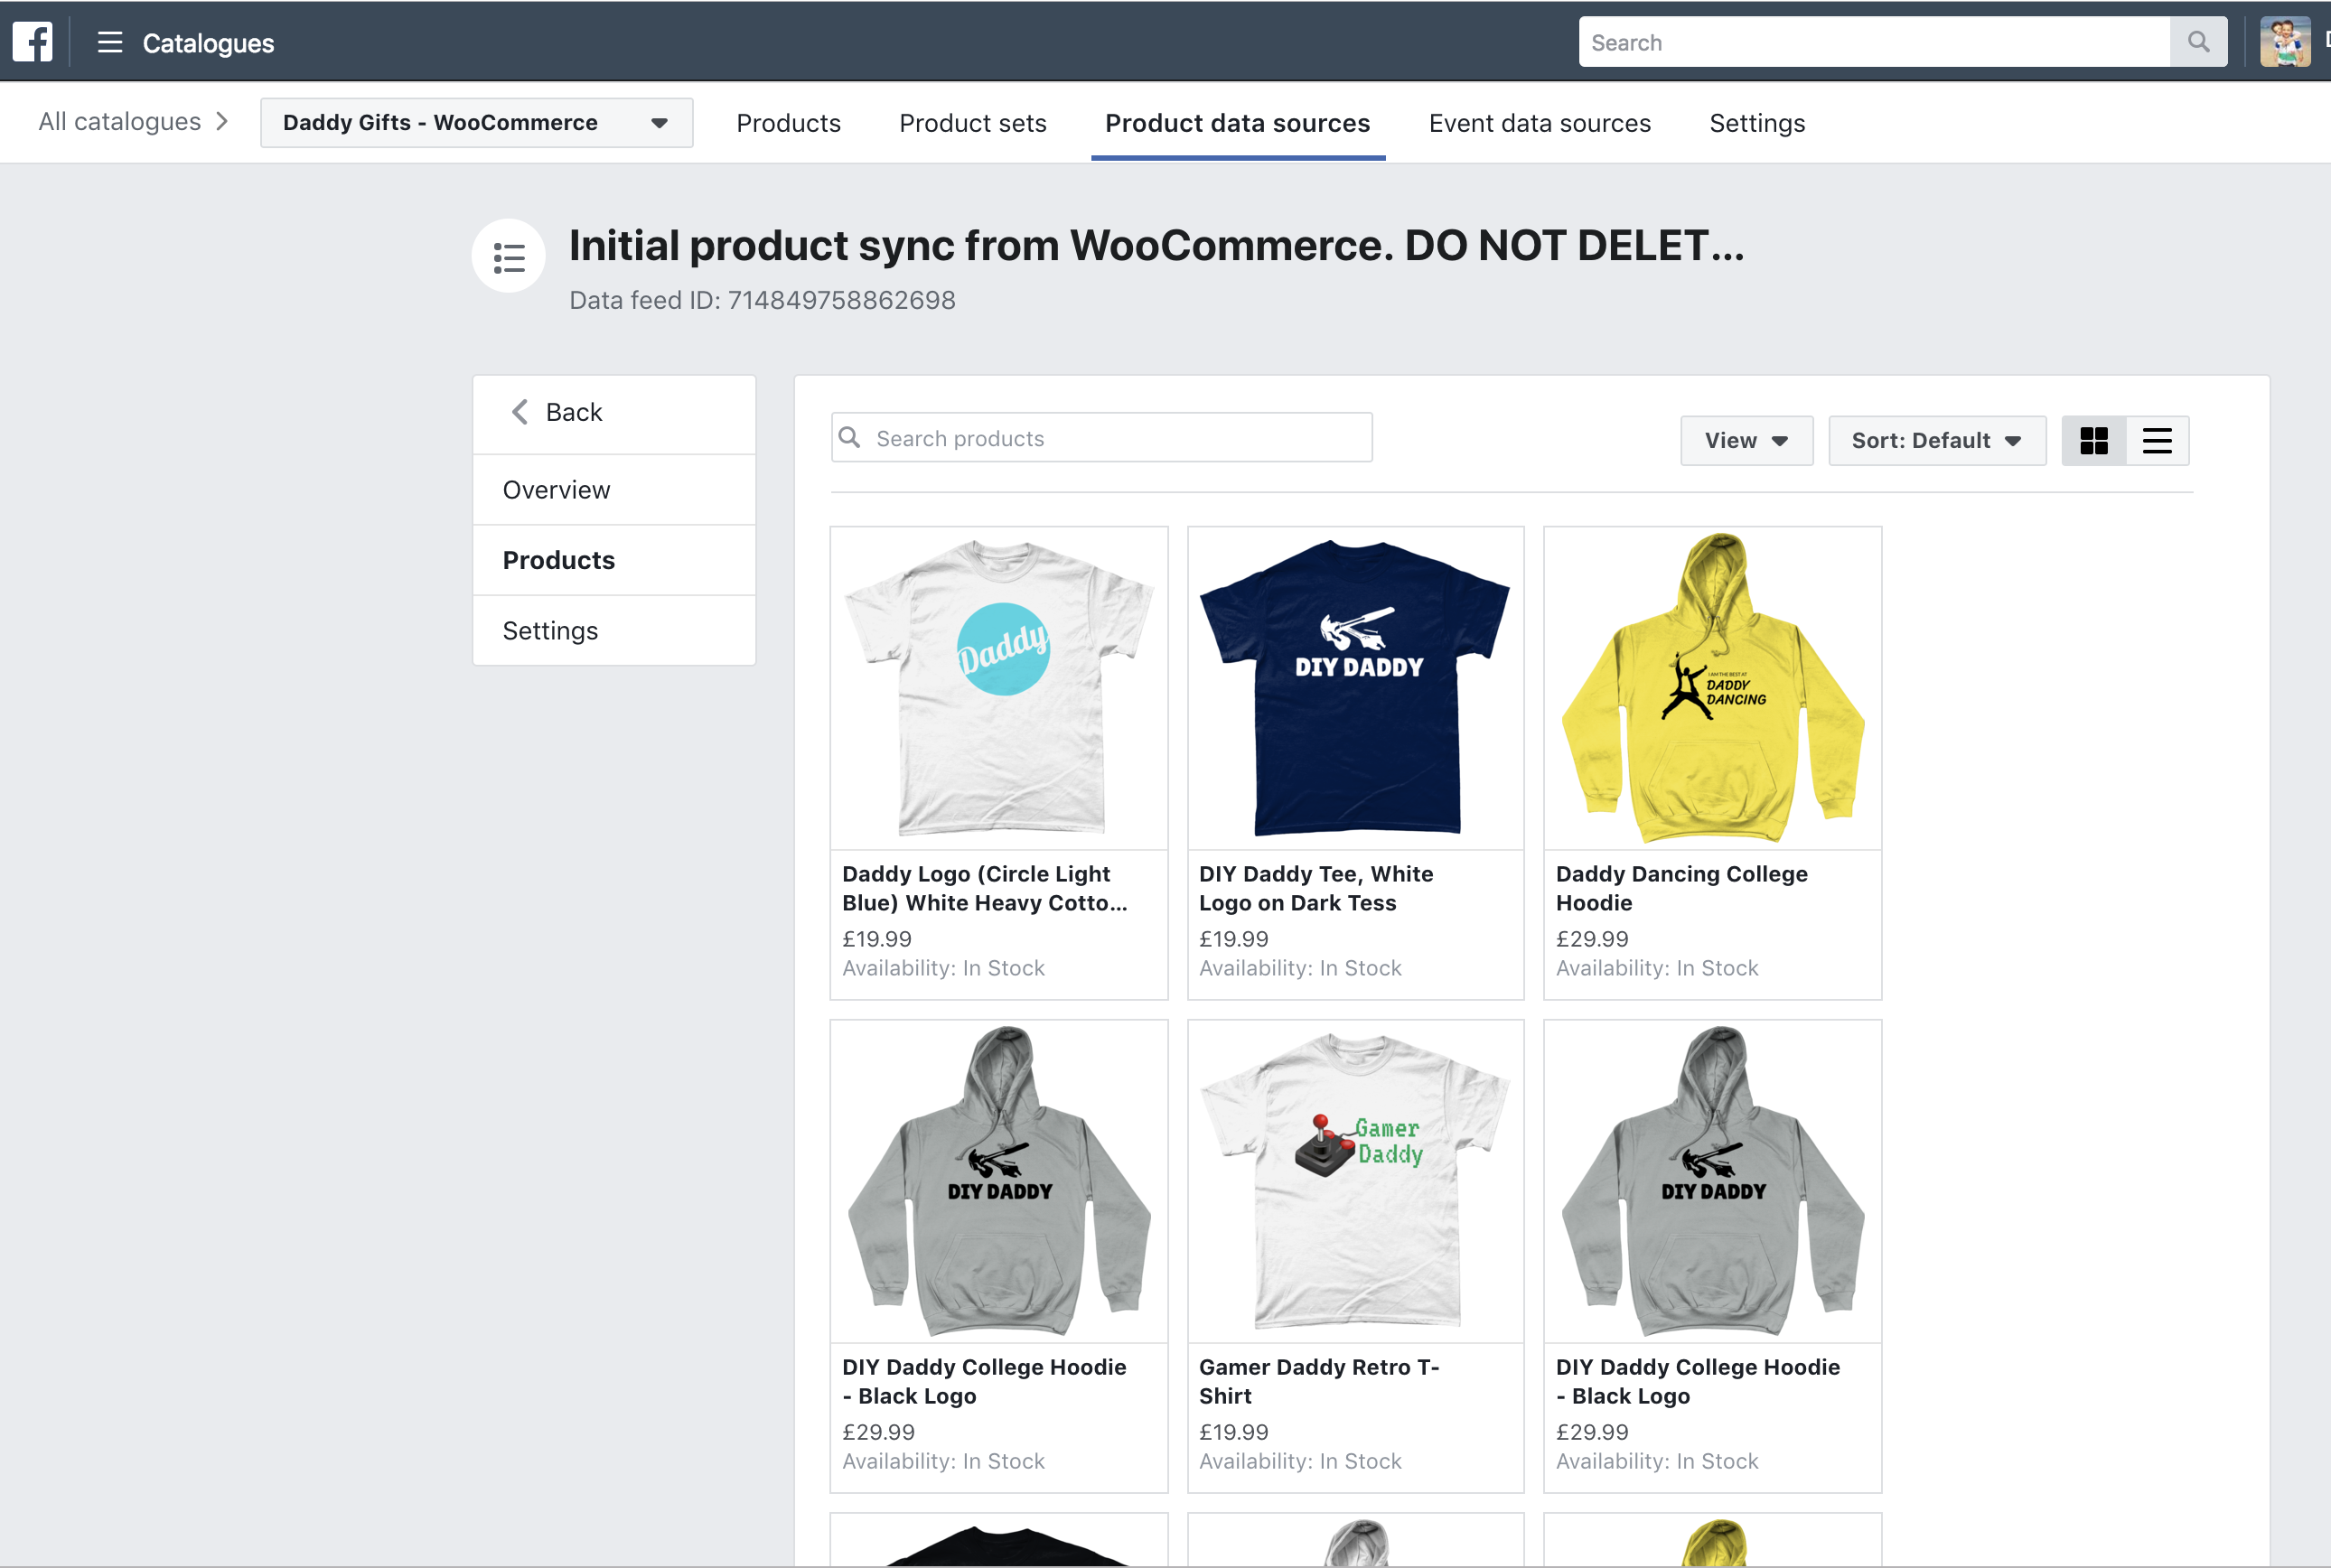Open the Product sets tab
This screenshot has width=2331, height=1568.
(973, 123)
